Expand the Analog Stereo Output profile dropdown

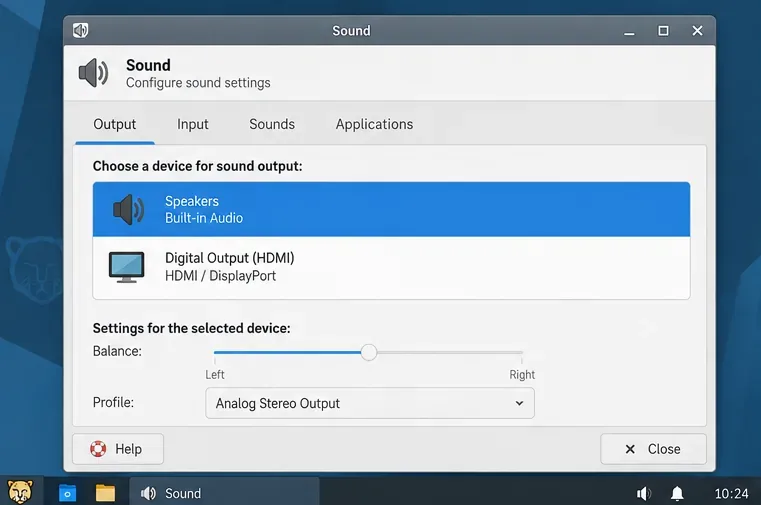[x=370, y=403]
